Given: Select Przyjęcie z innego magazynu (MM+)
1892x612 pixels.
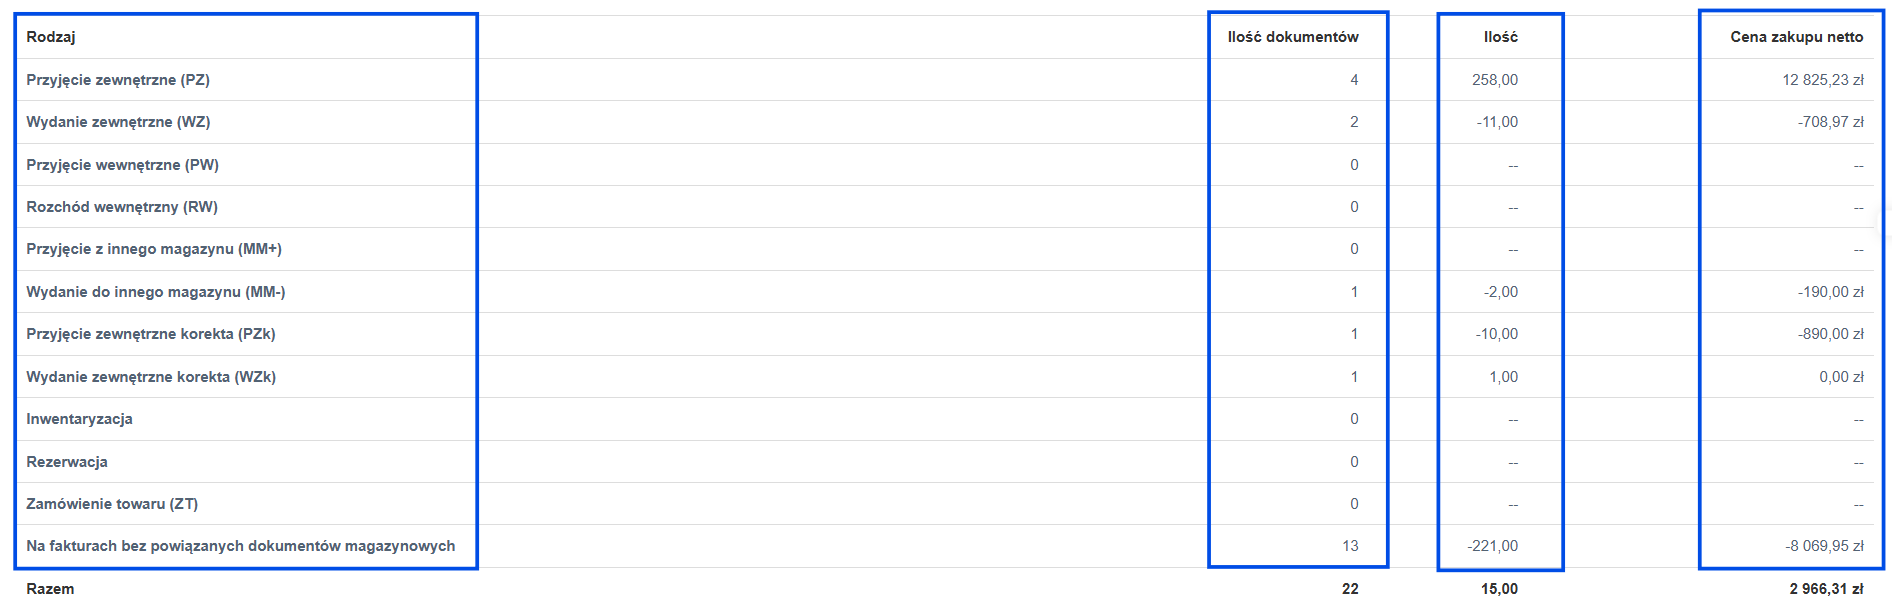Looking at the screenshot, I should click(x=945, y=249).
